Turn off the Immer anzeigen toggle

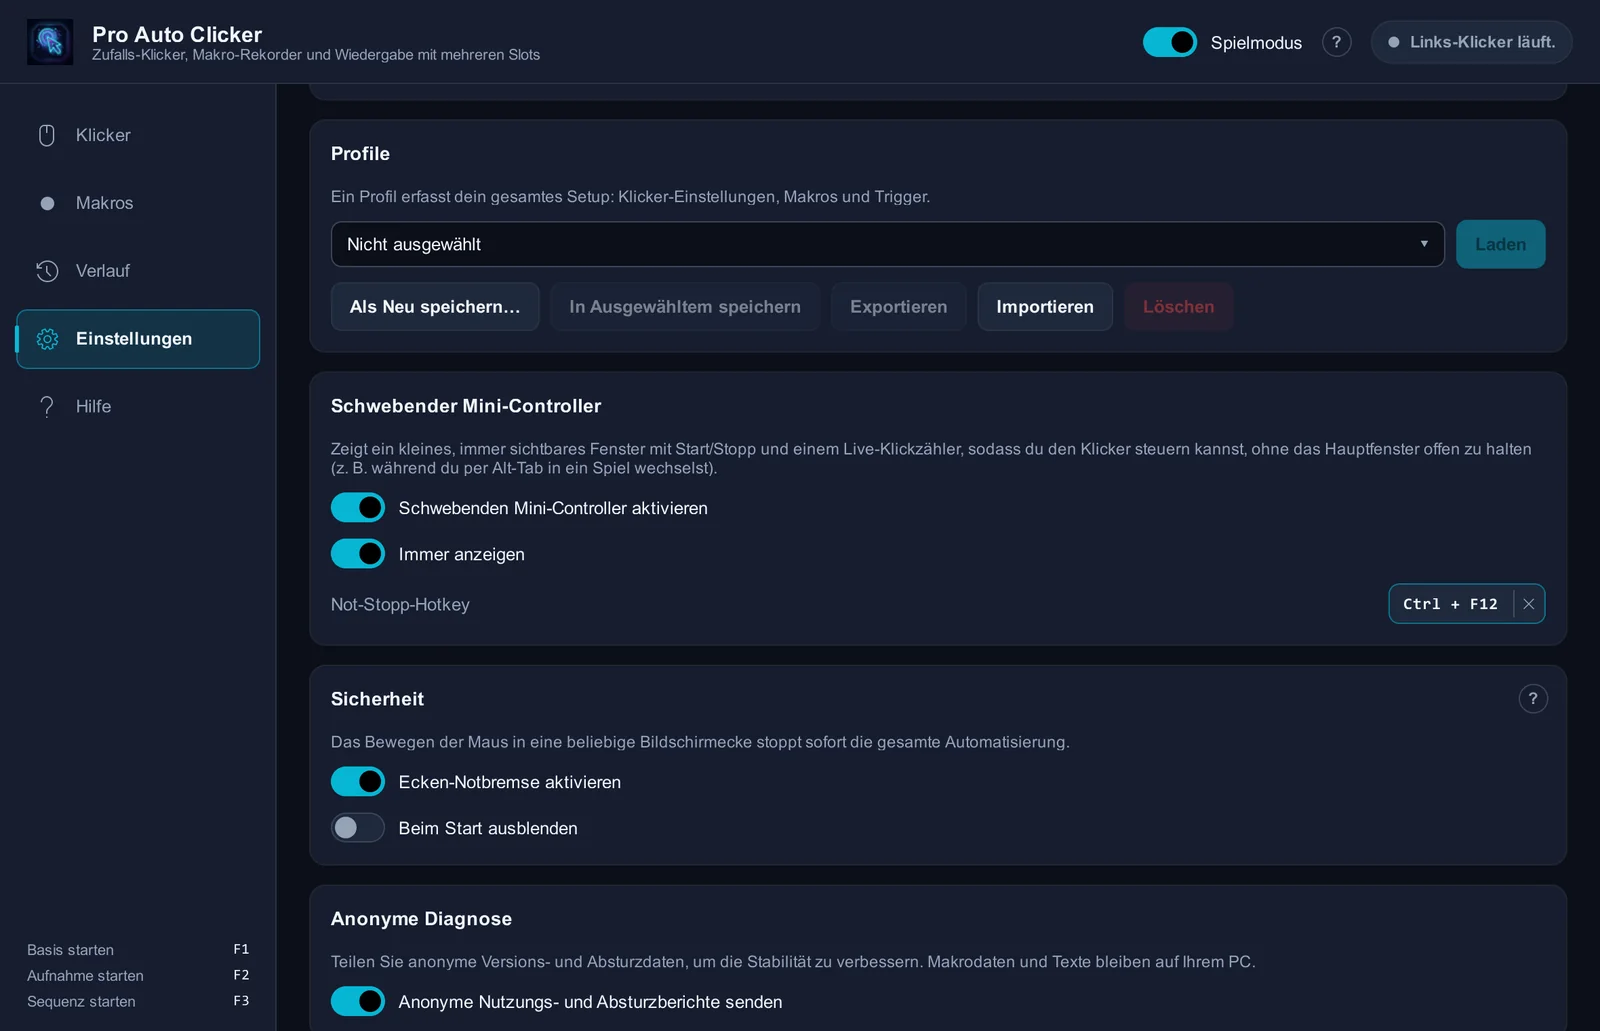(x=358, y=554)
